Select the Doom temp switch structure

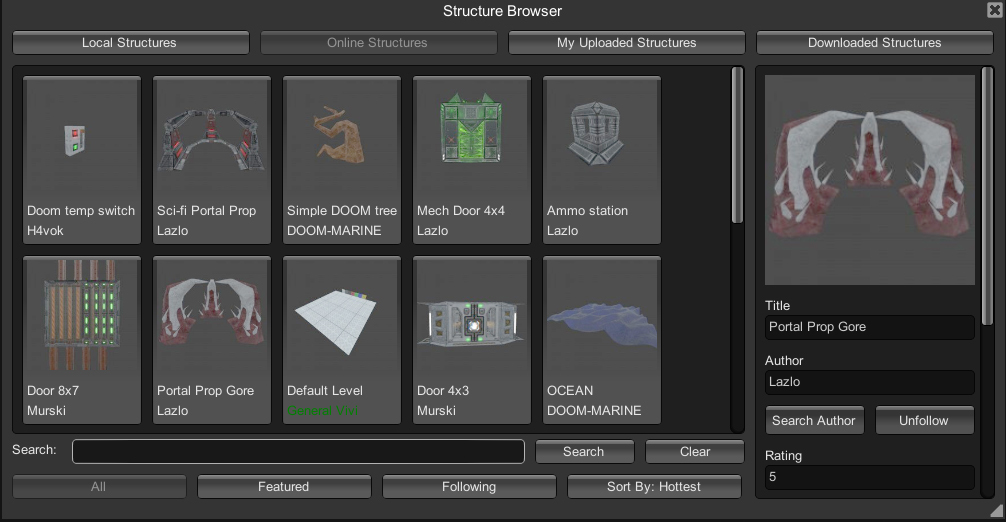tap(82, 160)
